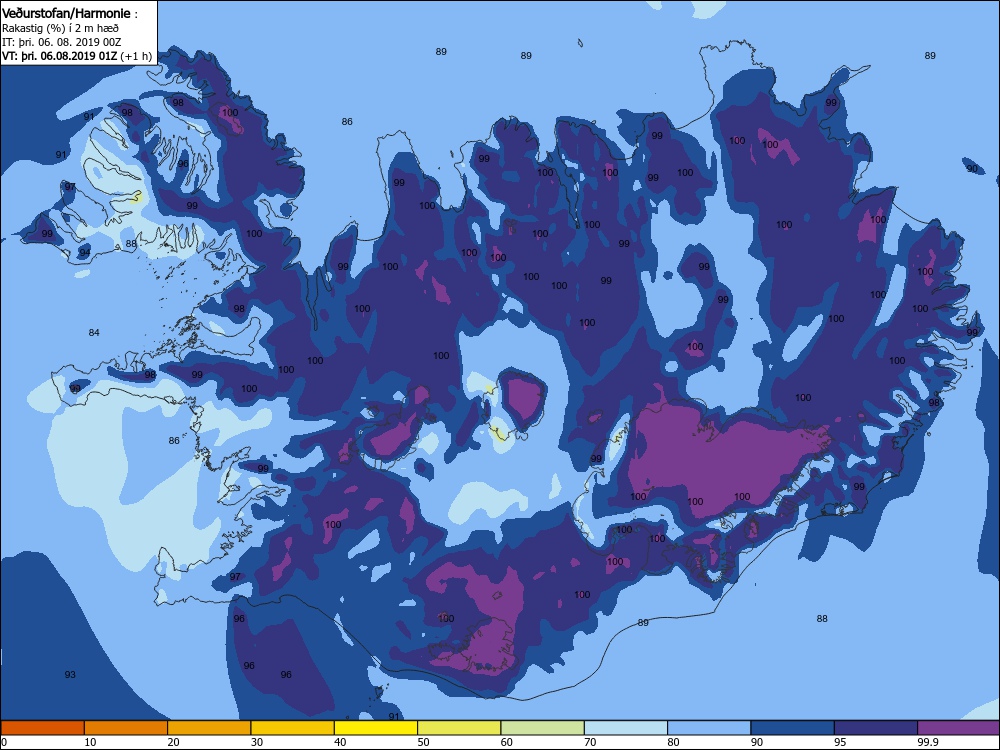Select the amber 20–30 legend swatch

(209, 728)
